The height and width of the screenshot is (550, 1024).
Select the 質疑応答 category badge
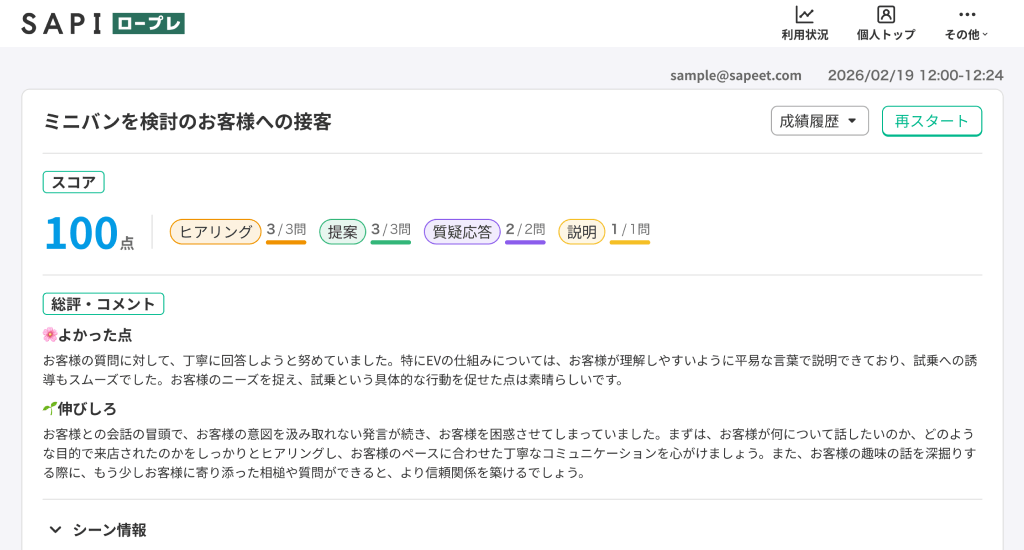pyautogui.click(x=462, y=232)
